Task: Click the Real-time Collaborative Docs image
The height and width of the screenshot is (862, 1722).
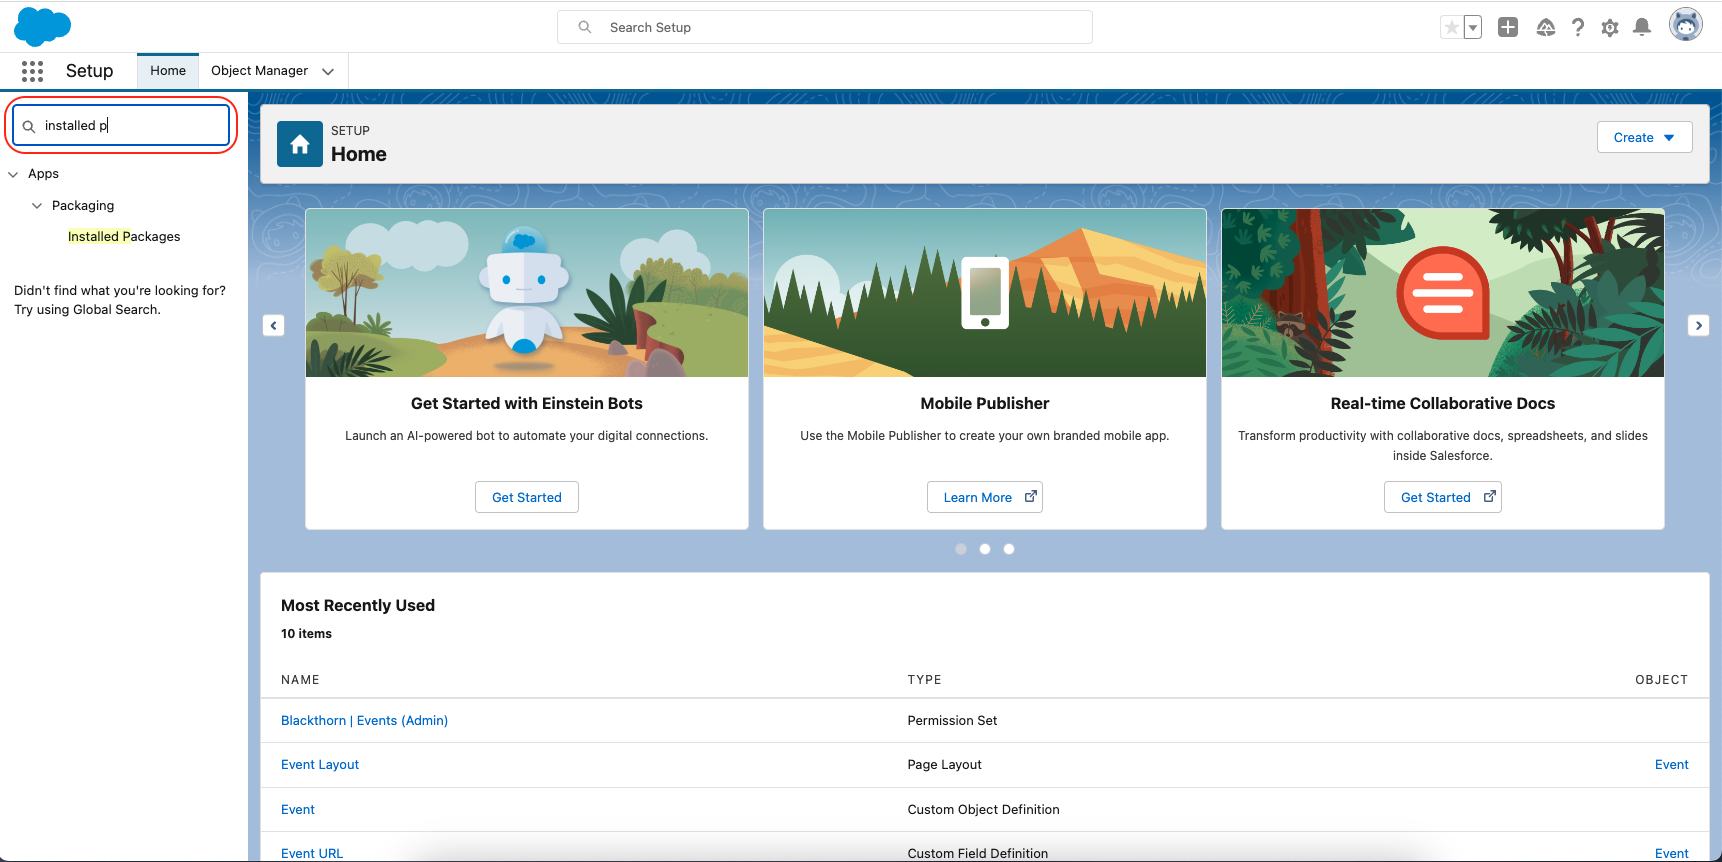Action: (x=1443, y=293)
